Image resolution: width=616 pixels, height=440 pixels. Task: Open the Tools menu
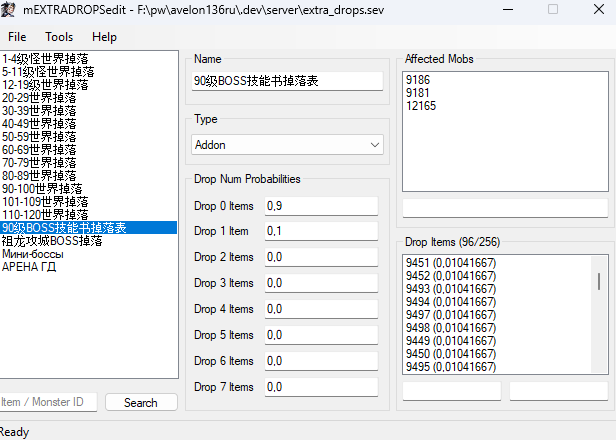tap(59, 37)
